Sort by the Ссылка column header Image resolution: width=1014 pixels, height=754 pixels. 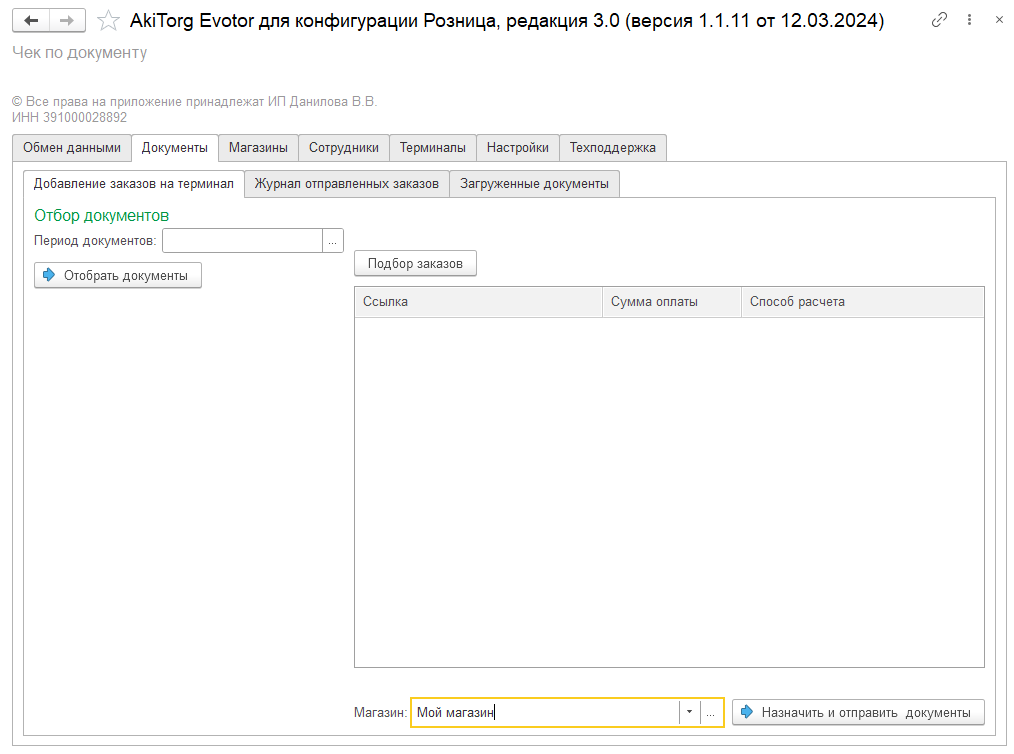click(478, 301)
